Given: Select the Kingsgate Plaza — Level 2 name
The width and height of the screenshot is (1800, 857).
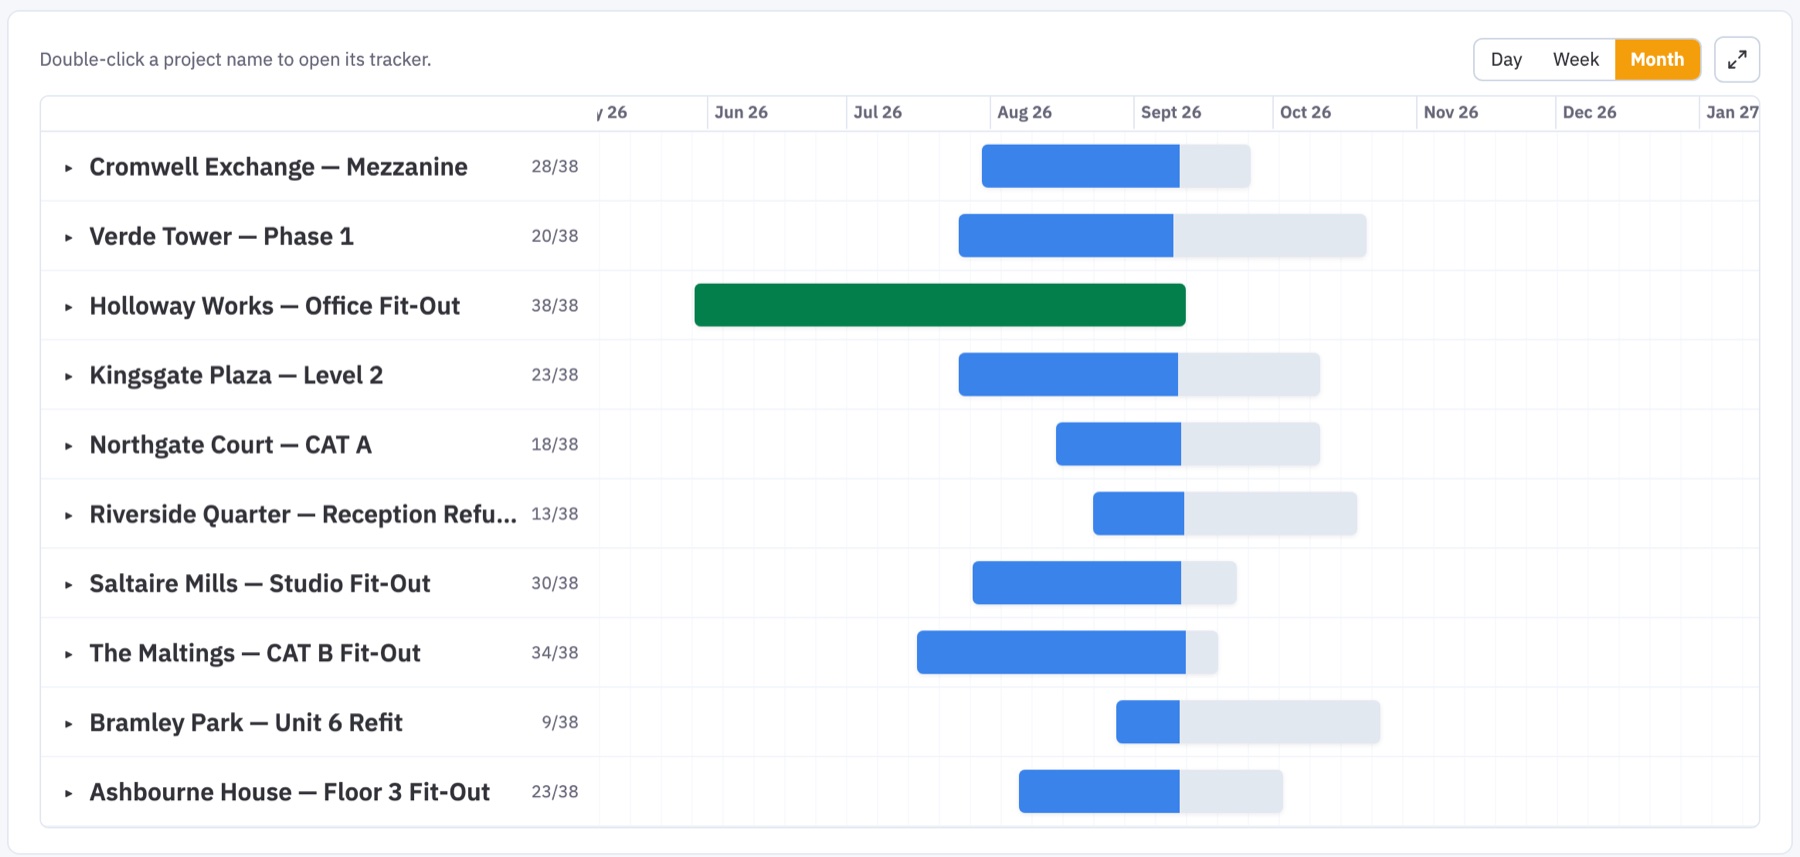Looking at the screenshot, I should point(236,375).
